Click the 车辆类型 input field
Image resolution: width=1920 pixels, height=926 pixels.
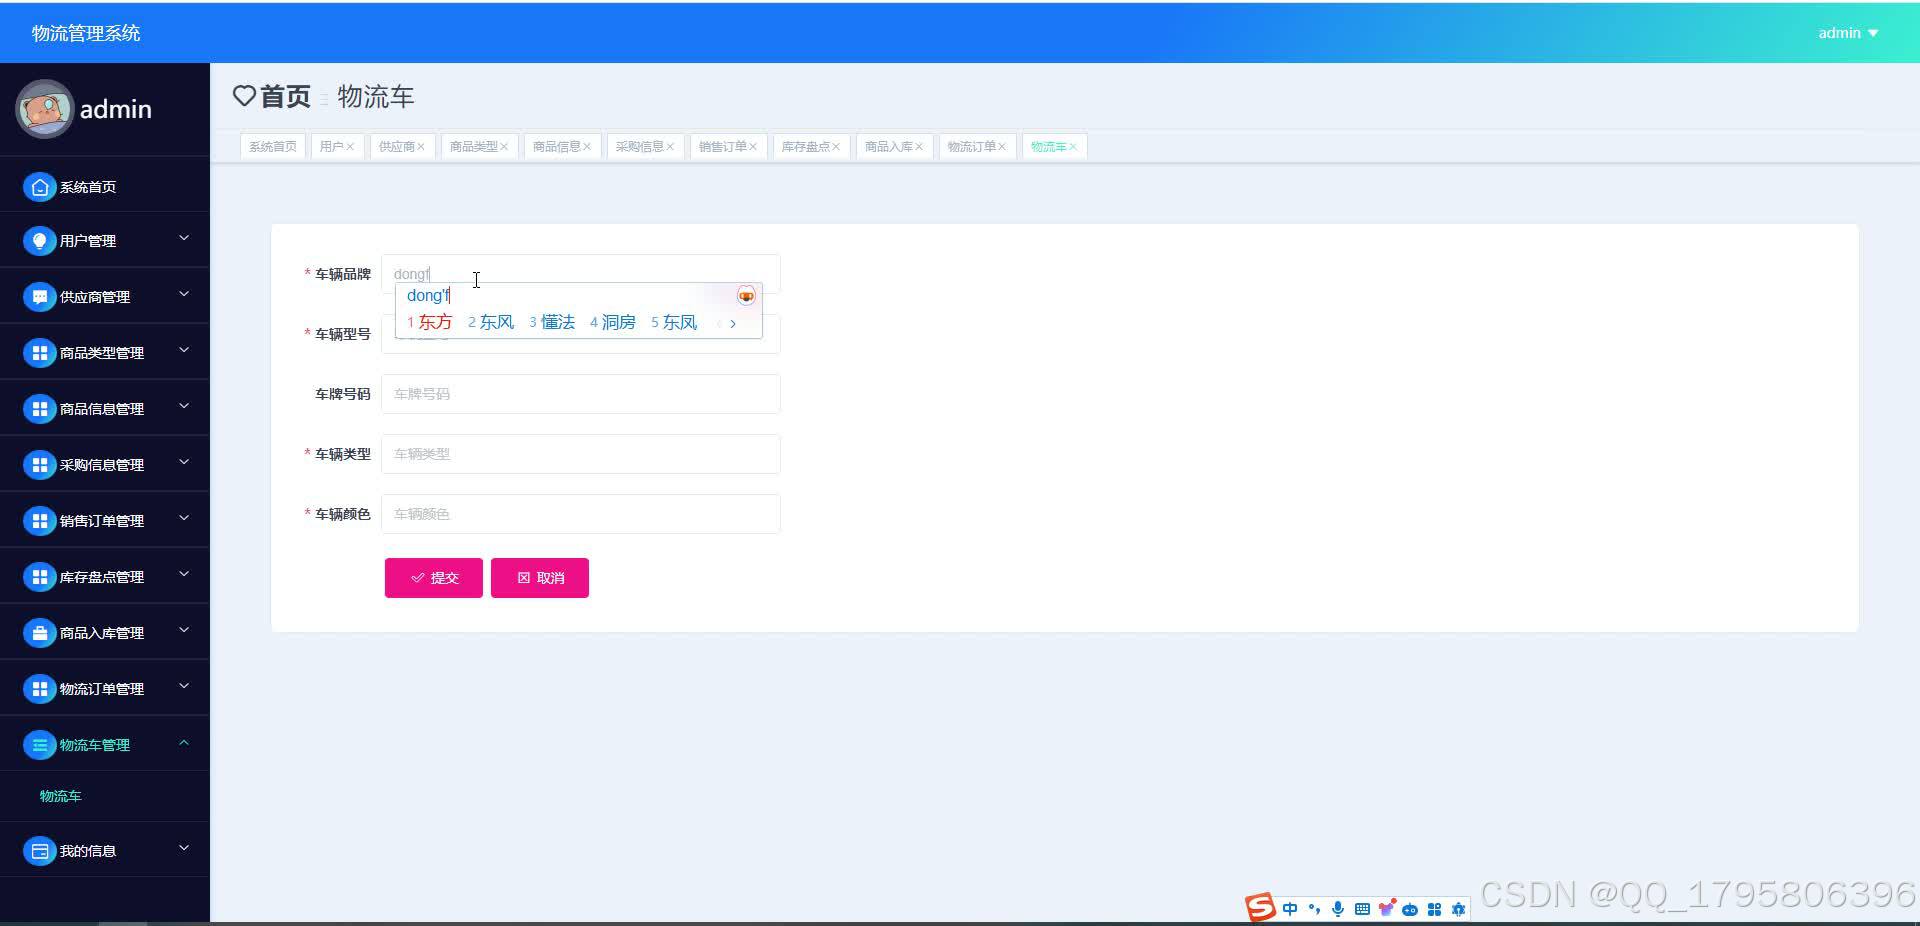point(580,454)
